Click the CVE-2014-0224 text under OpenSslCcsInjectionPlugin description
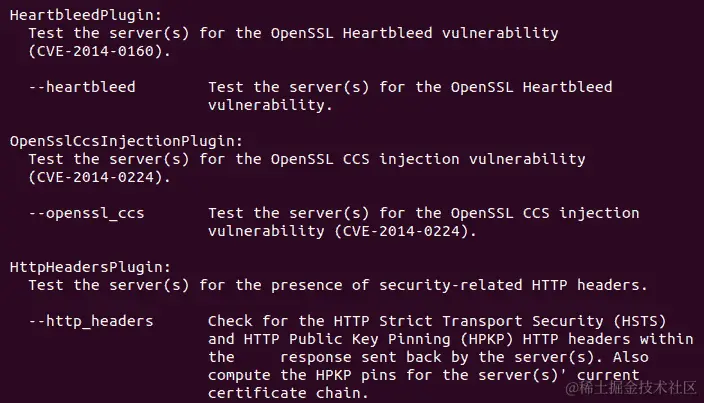704x403 pixels. [95, 177]
